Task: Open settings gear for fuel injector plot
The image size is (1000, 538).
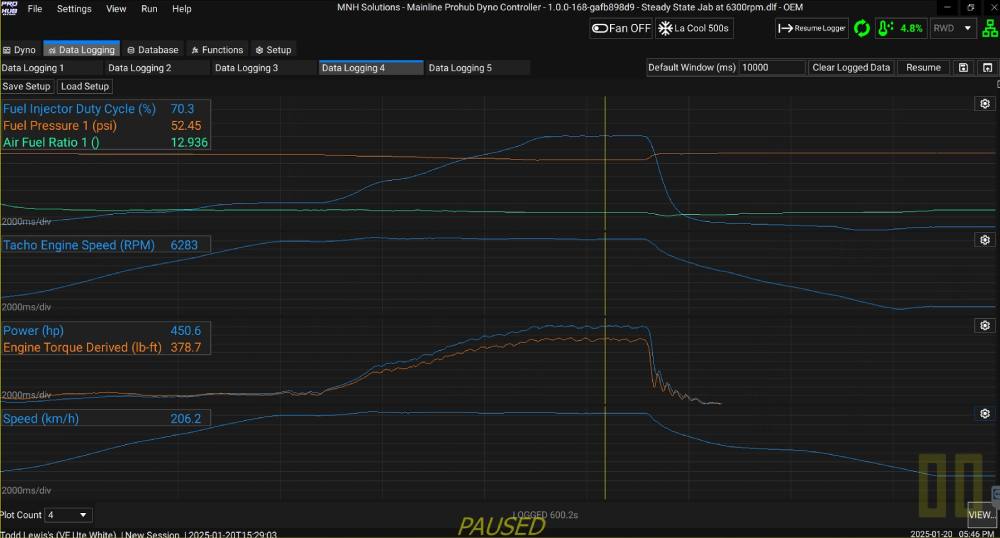Action: 985,104
